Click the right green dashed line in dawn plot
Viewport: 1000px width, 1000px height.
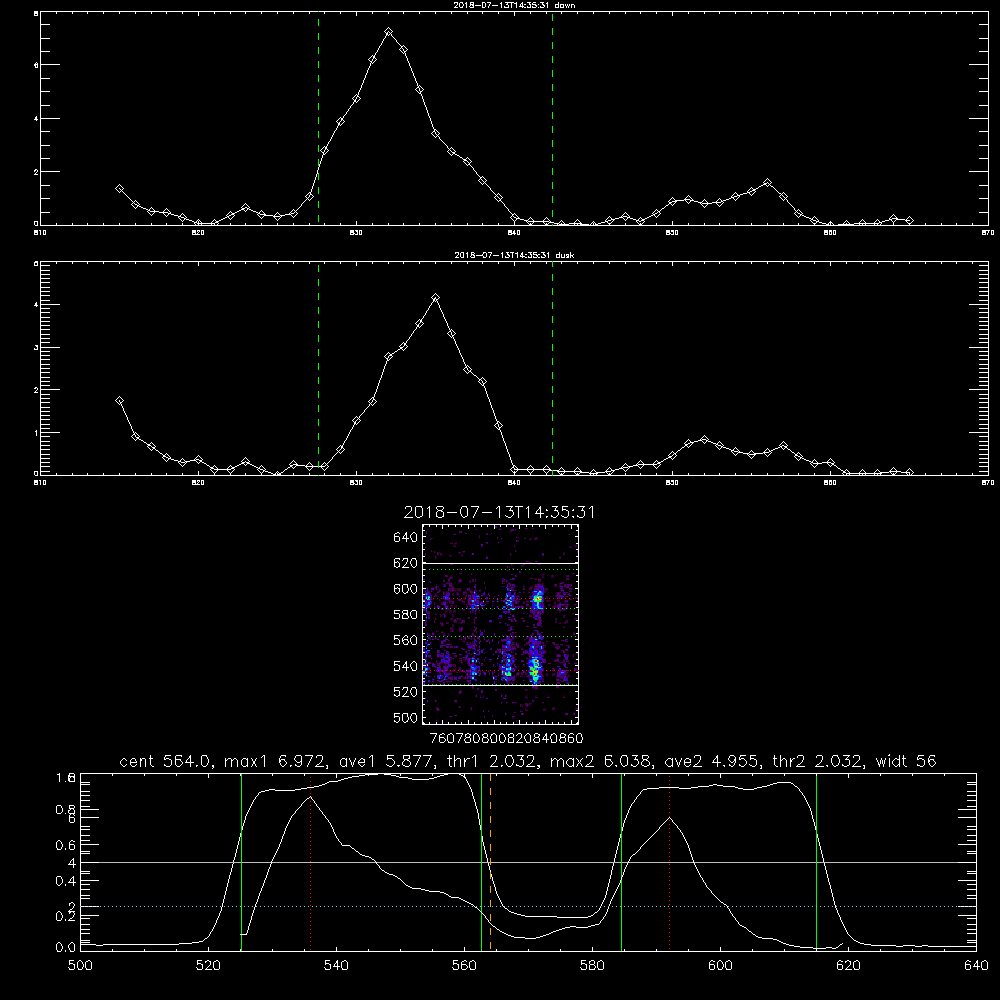(x=552, y=118)
